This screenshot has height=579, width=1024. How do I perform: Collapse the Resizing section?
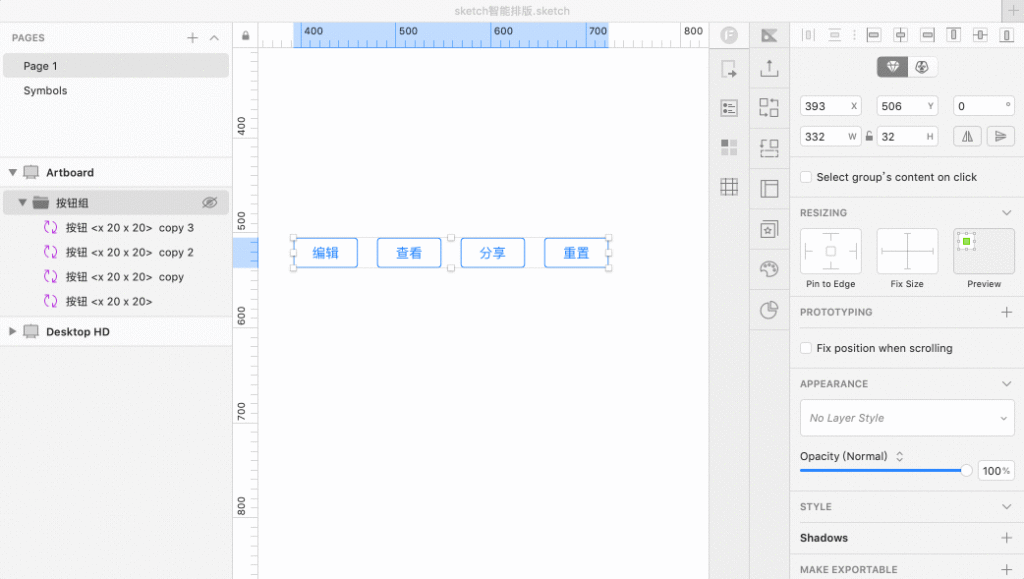pyautogui.click(x=1006, y=213)
